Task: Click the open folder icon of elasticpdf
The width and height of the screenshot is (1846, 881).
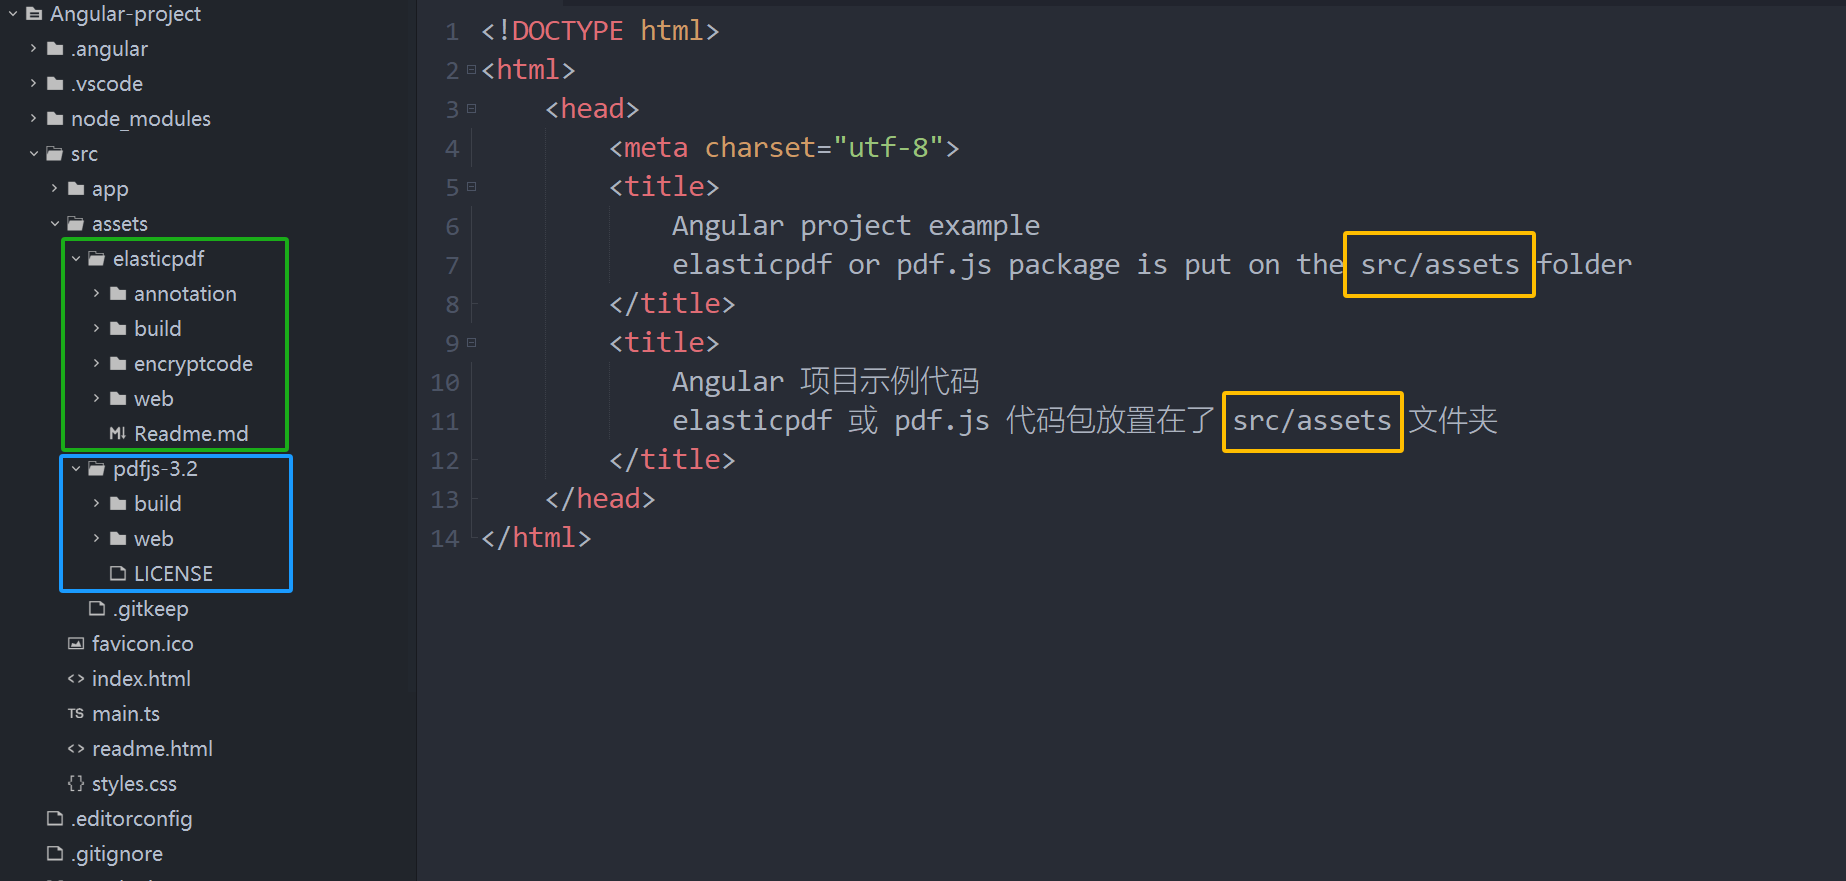Action: (97, 258)
